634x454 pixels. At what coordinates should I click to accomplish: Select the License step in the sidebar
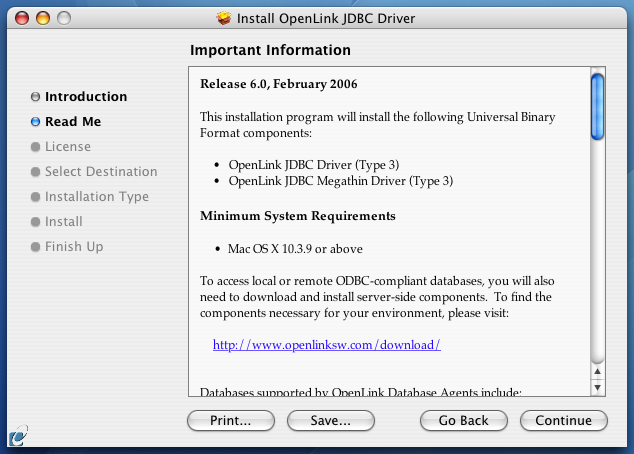click(x=67, y=147)
